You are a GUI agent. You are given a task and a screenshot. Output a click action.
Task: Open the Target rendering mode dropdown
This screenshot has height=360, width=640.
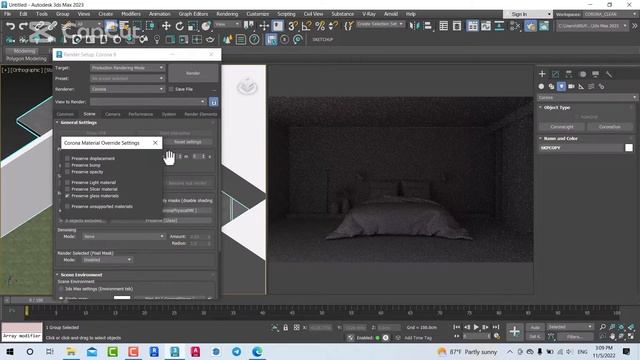click(x=127, y=68)
